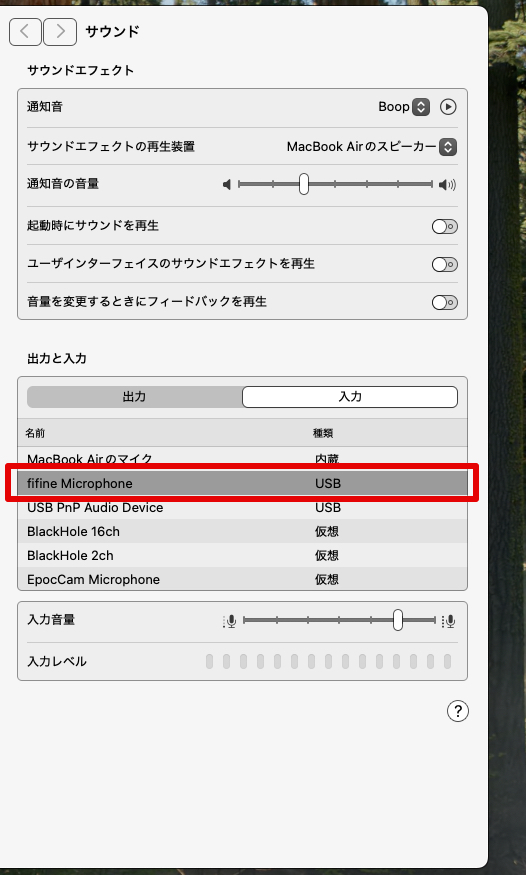Go back with the left chevron button

[x=25, y=32]
